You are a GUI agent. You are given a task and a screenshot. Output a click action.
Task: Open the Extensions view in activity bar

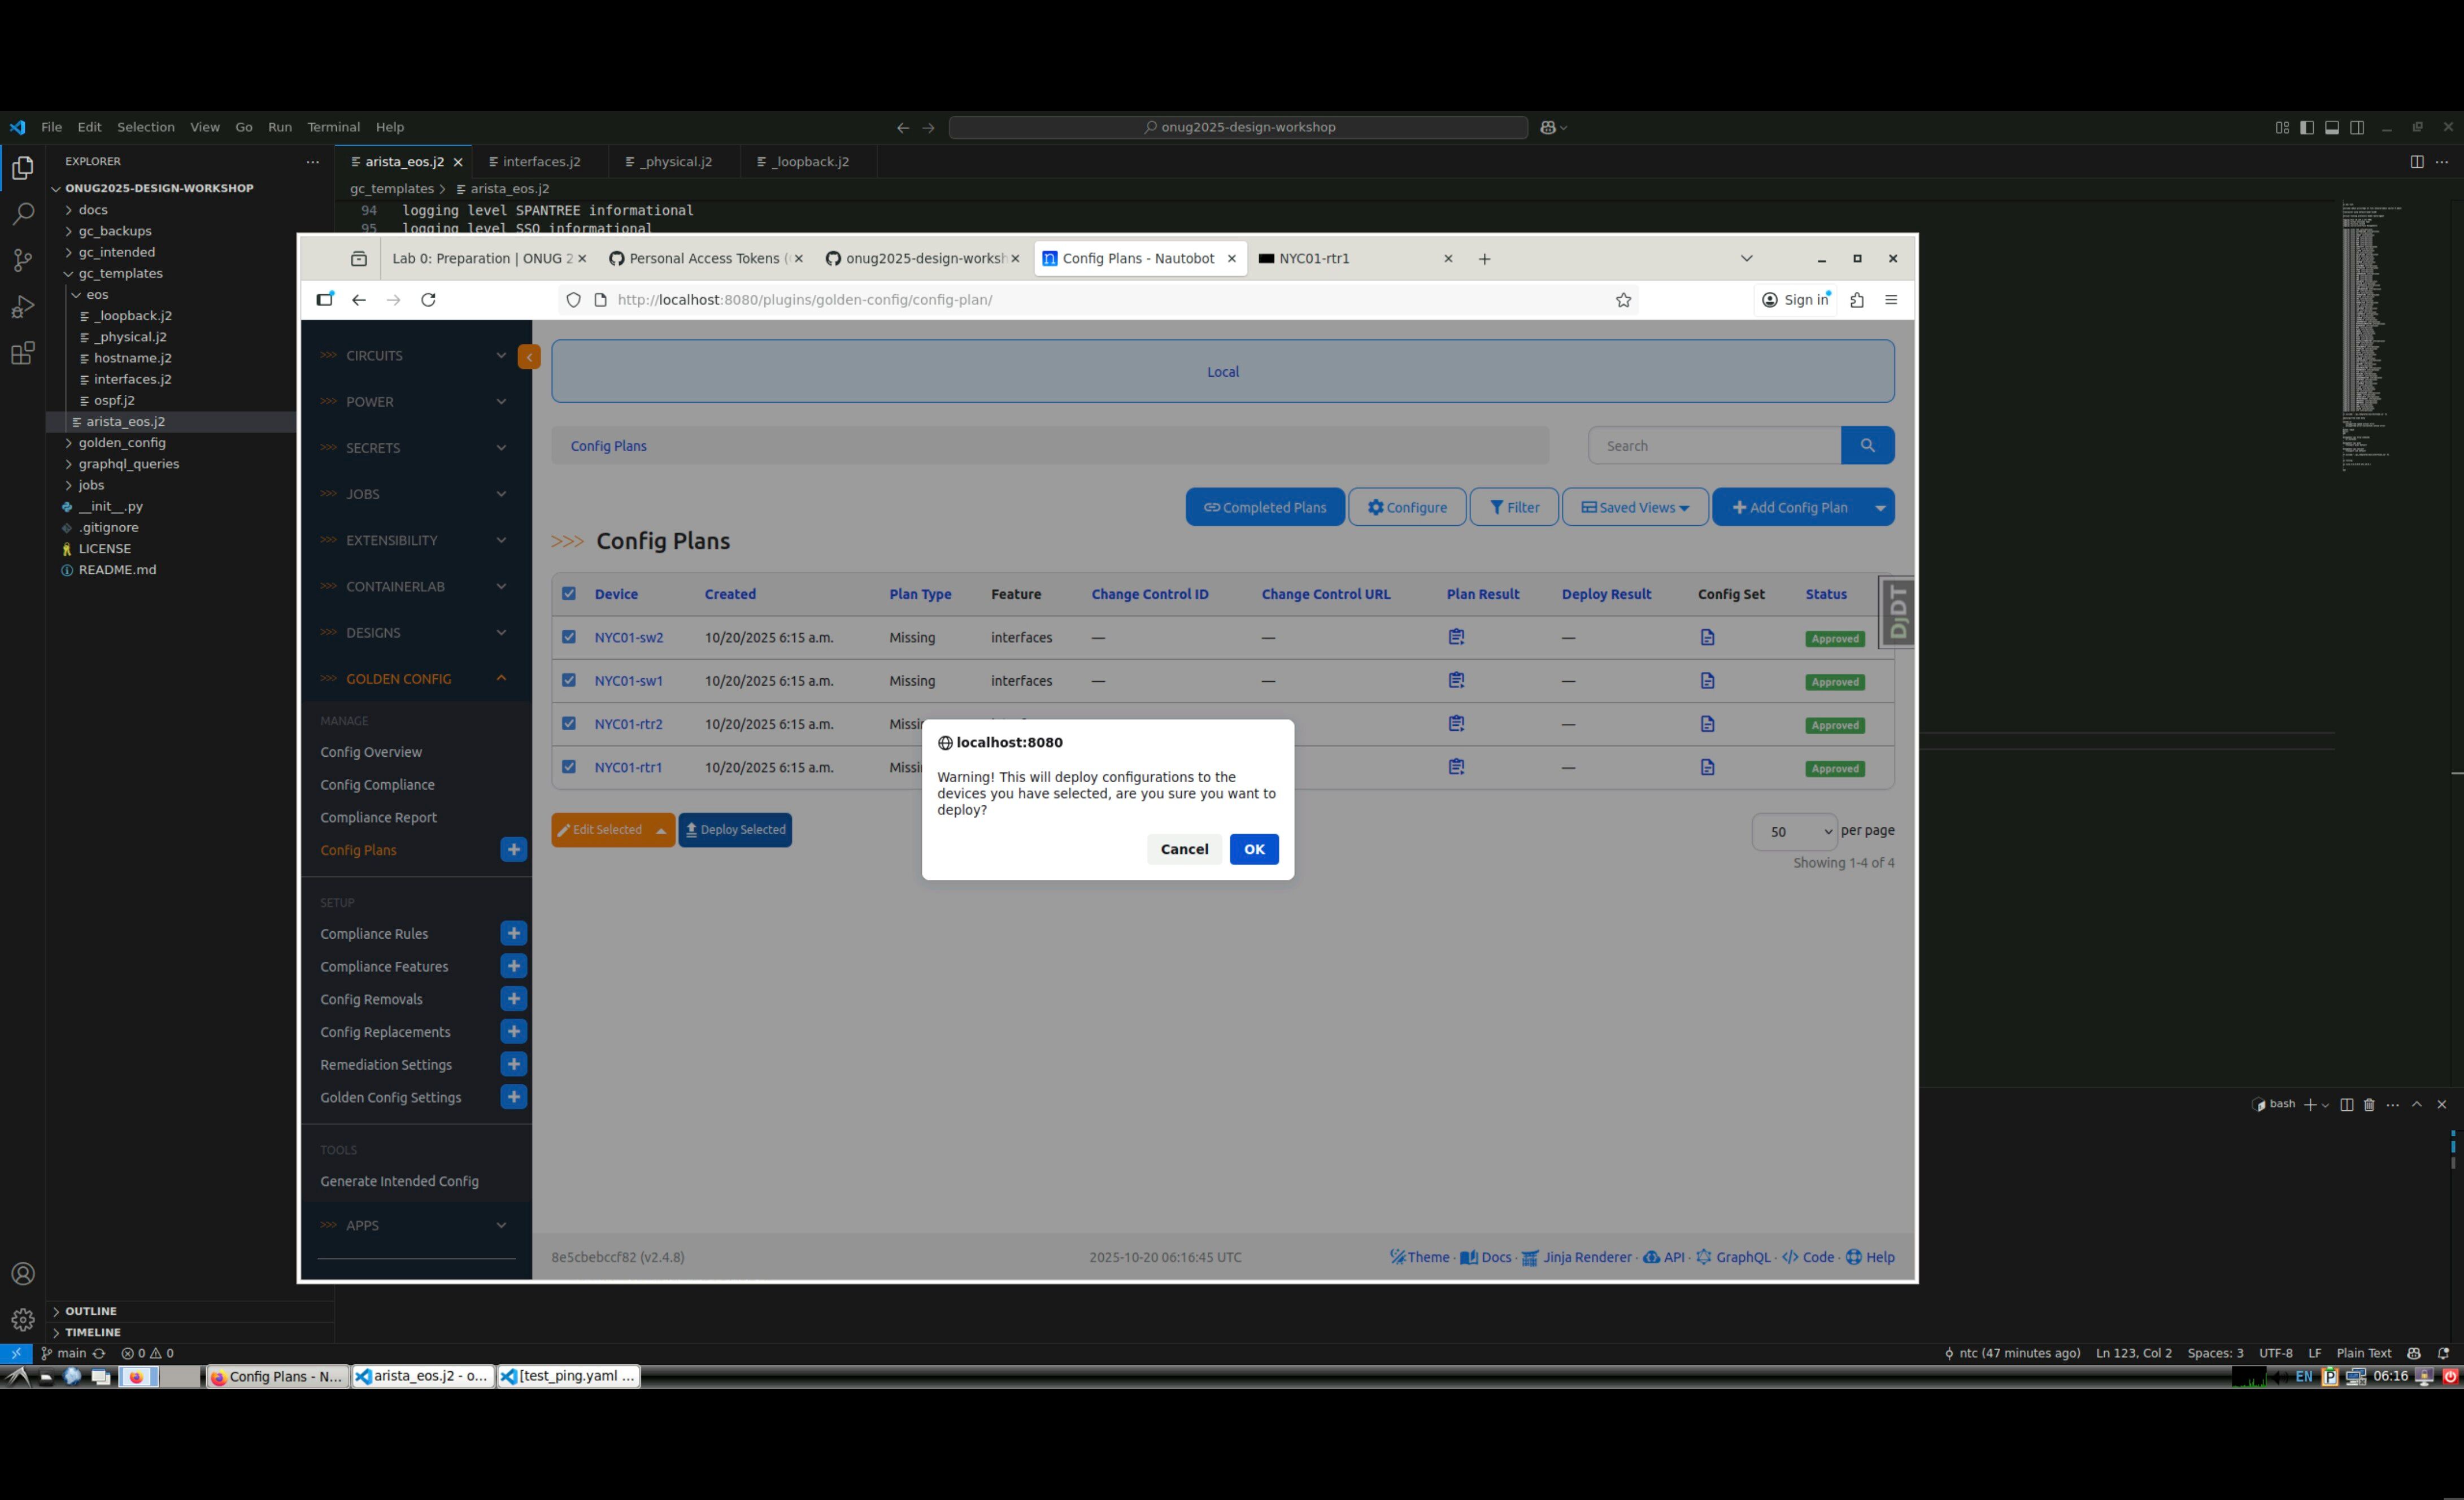[x=22, y=353]
